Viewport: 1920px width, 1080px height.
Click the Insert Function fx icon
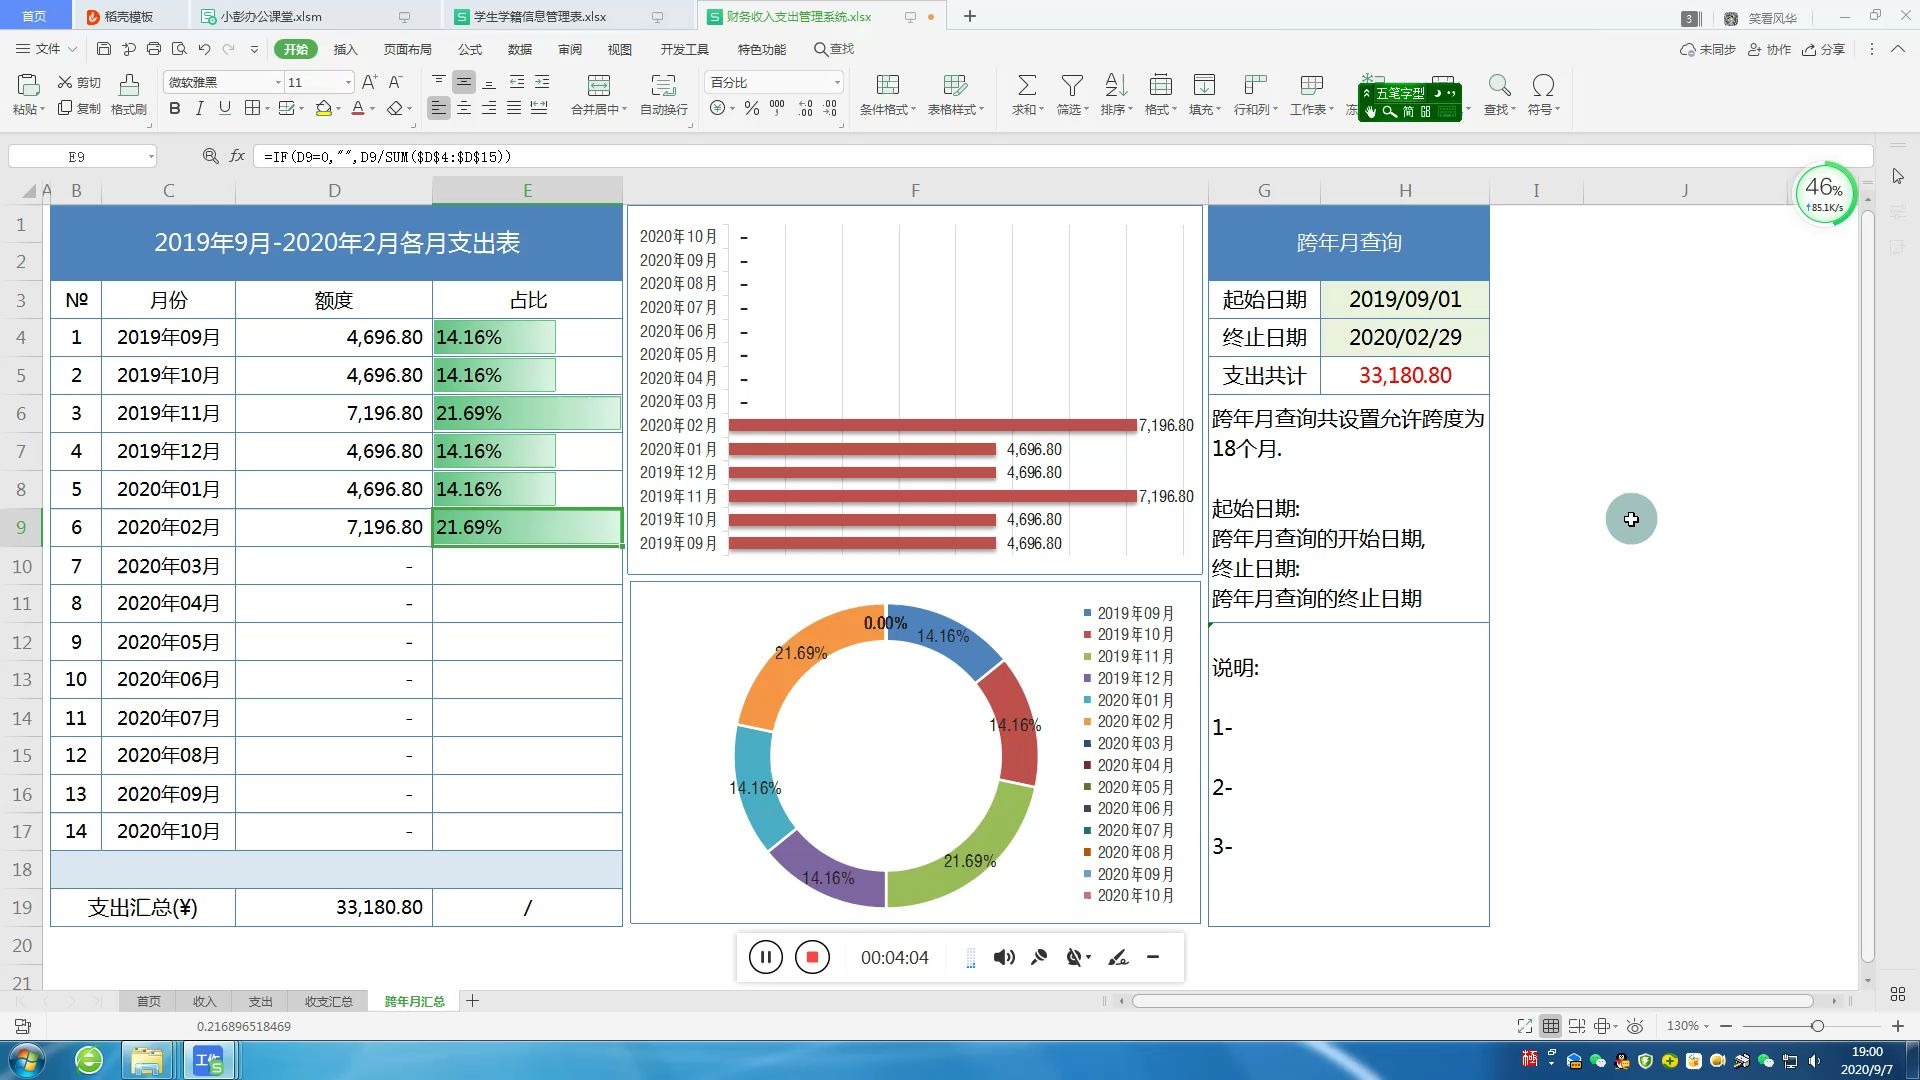(237, 156)
